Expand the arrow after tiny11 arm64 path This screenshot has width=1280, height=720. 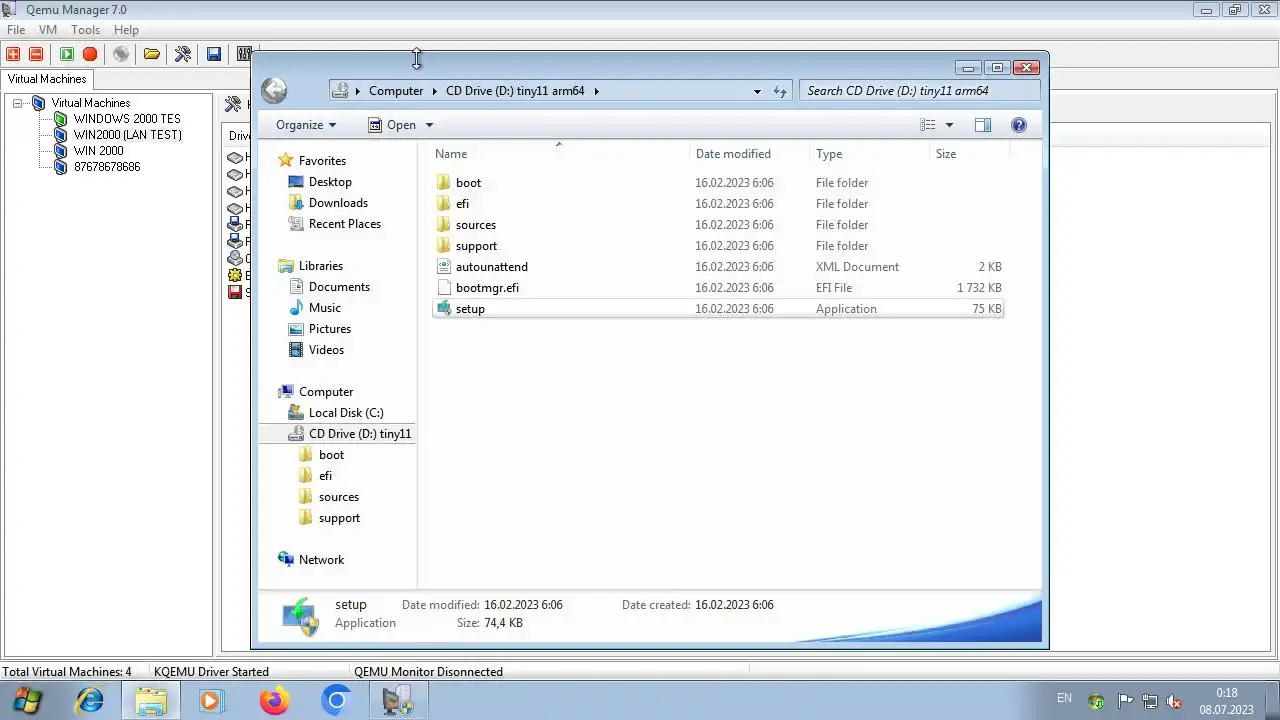tap(596, 91)
